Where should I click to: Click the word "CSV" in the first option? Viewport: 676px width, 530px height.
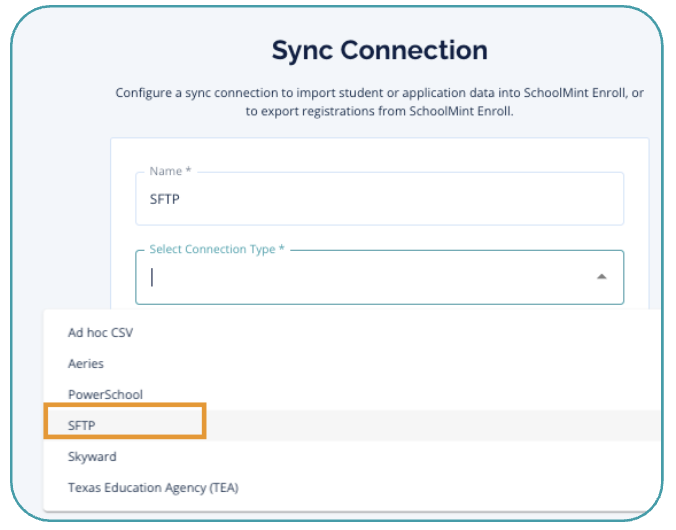coord(121,333)
